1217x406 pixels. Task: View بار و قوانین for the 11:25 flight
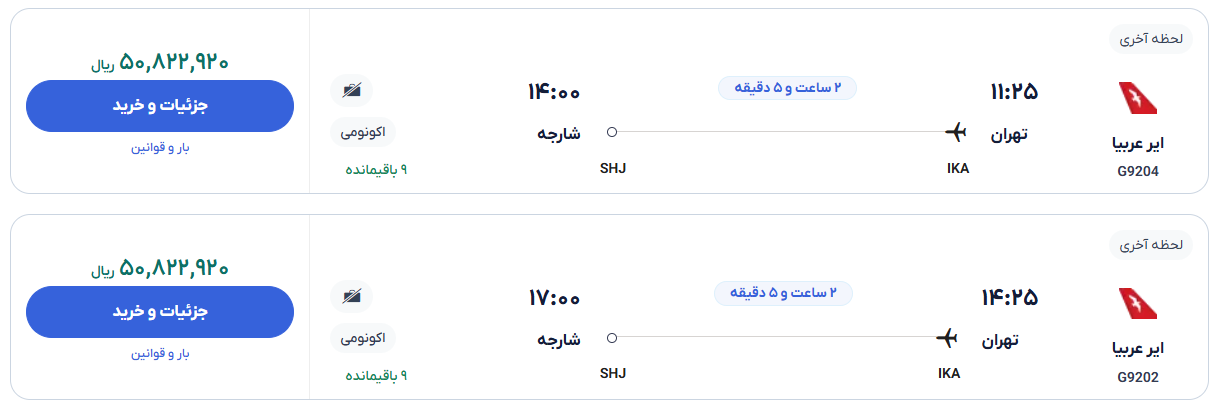[x=160, y=148]
